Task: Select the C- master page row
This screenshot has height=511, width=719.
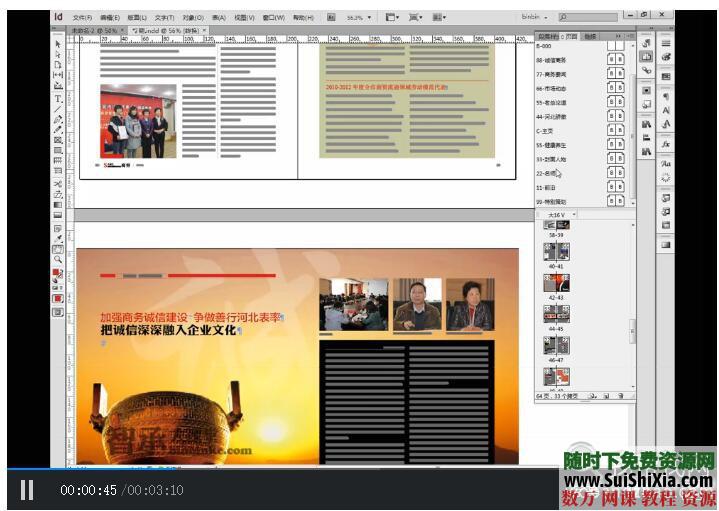Action: [x=581, y=131]
